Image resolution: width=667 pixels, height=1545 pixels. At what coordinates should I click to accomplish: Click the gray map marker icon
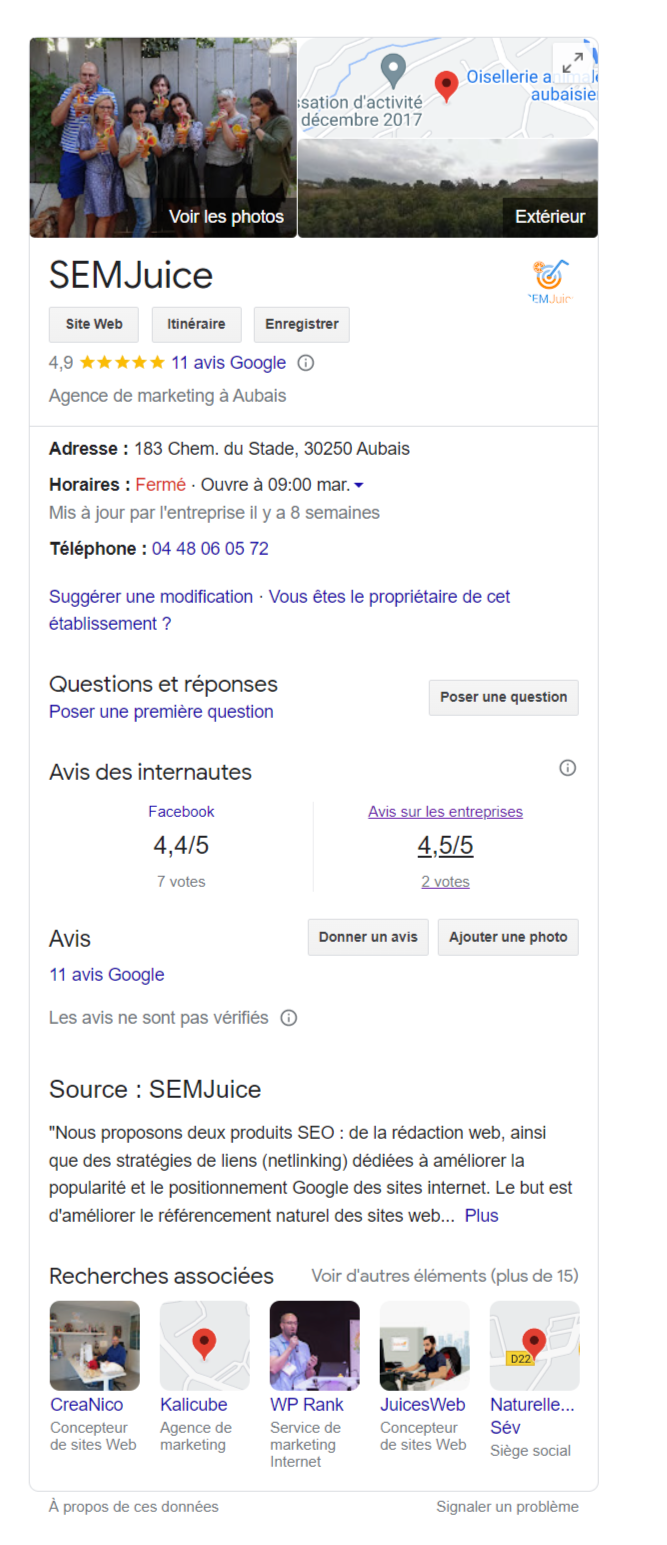(394, 70)
